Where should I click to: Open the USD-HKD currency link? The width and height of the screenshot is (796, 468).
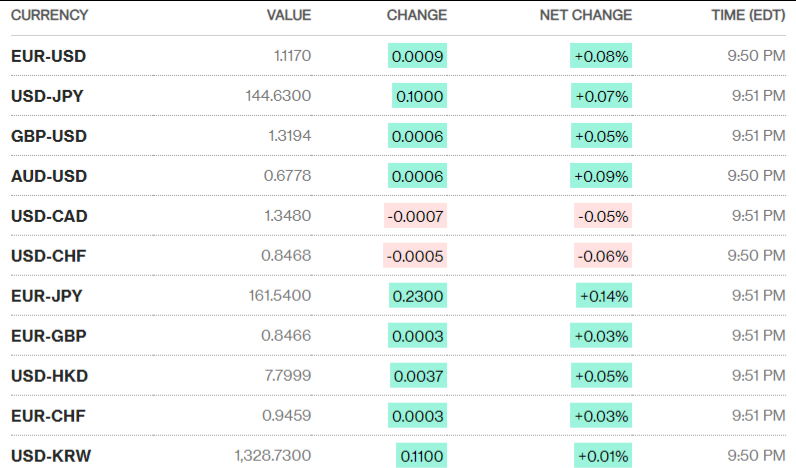pos(48,376)
